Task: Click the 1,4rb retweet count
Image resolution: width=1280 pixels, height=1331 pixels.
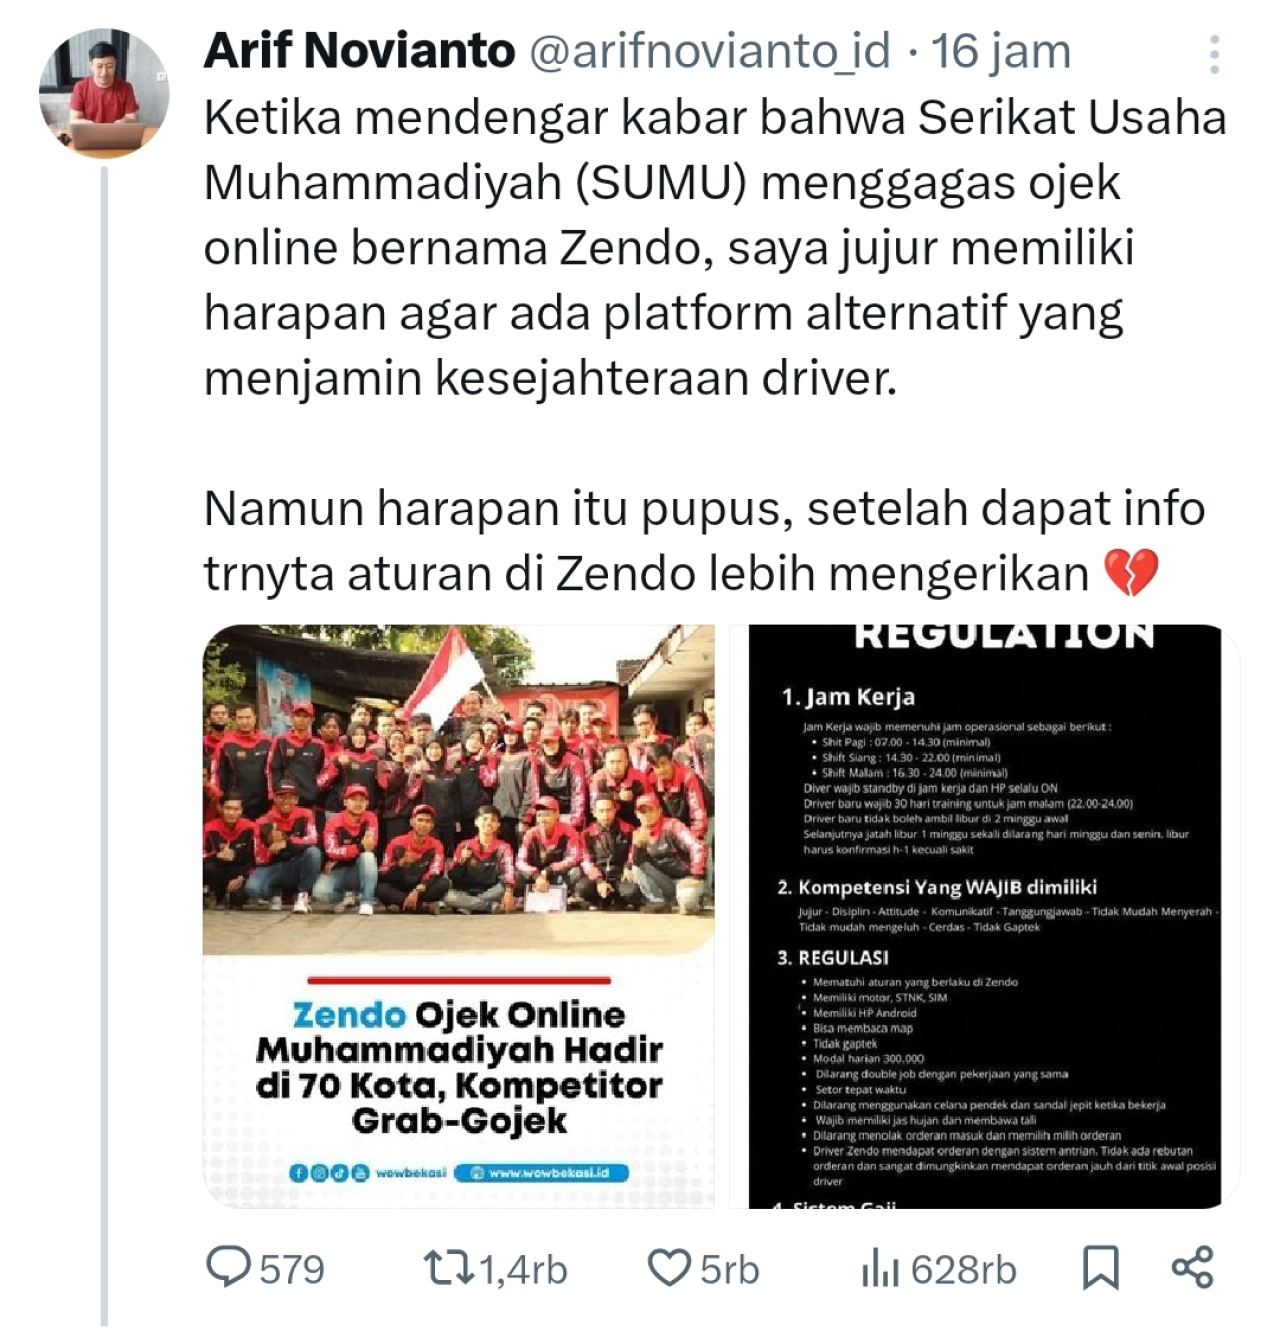Action: click(x=523, y=1270)
